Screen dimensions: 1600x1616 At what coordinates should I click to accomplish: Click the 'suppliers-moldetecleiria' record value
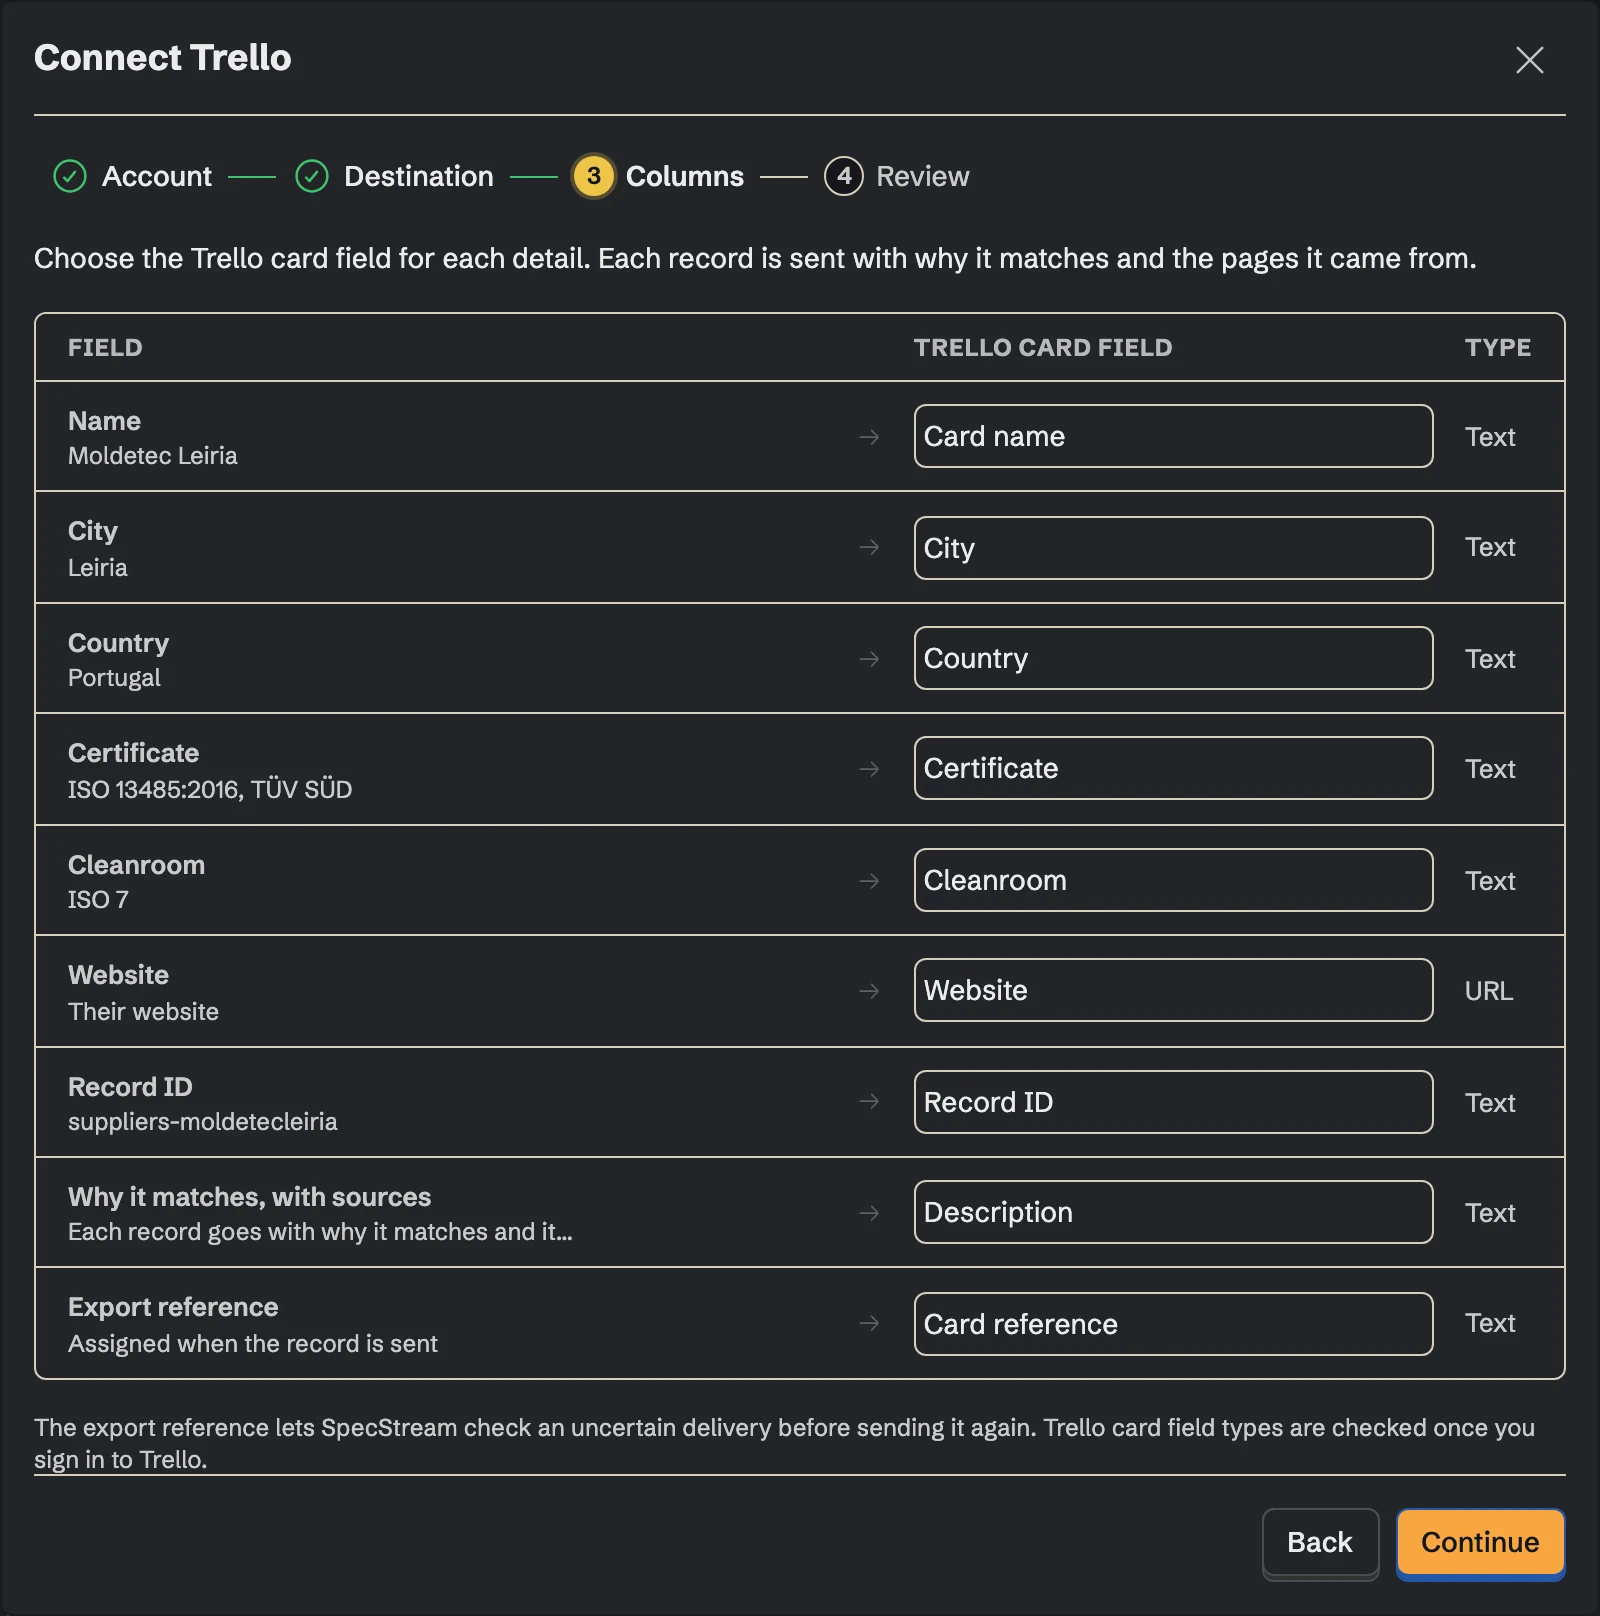point(203,1122)
